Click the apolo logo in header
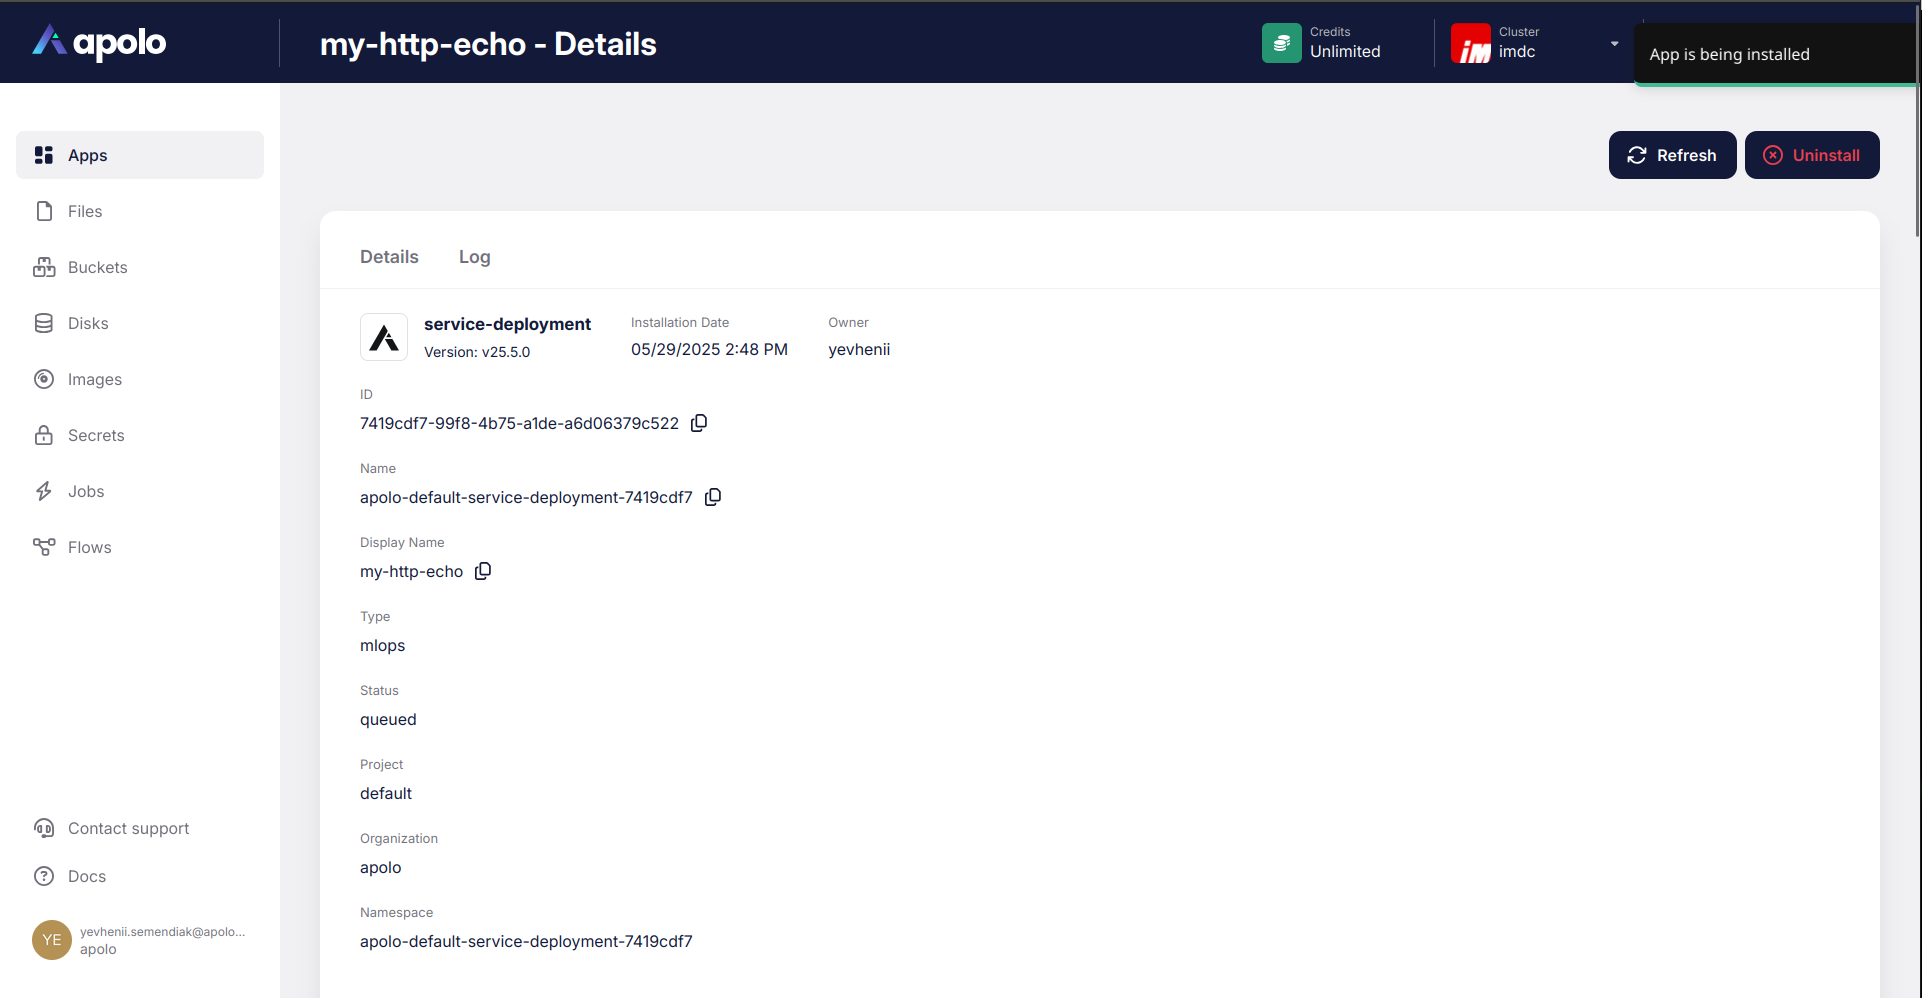The height and width of the screenshot is (998, 1922). [x=99, y=42]
